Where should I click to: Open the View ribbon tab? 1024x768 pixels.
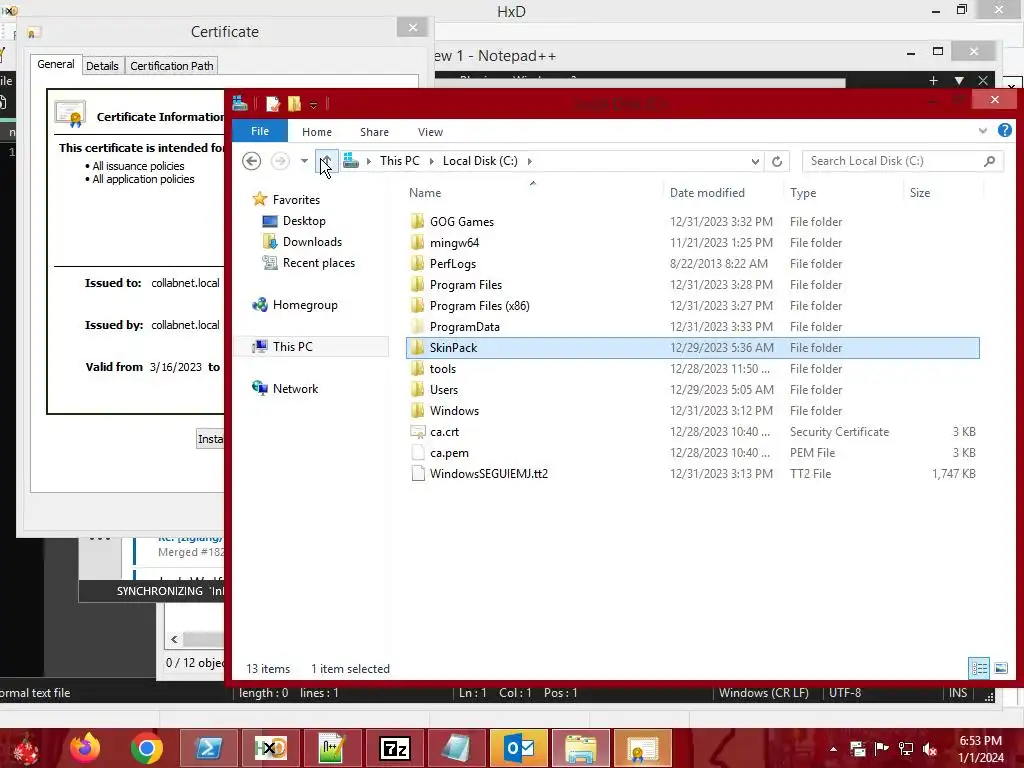[x=430, y=132]
